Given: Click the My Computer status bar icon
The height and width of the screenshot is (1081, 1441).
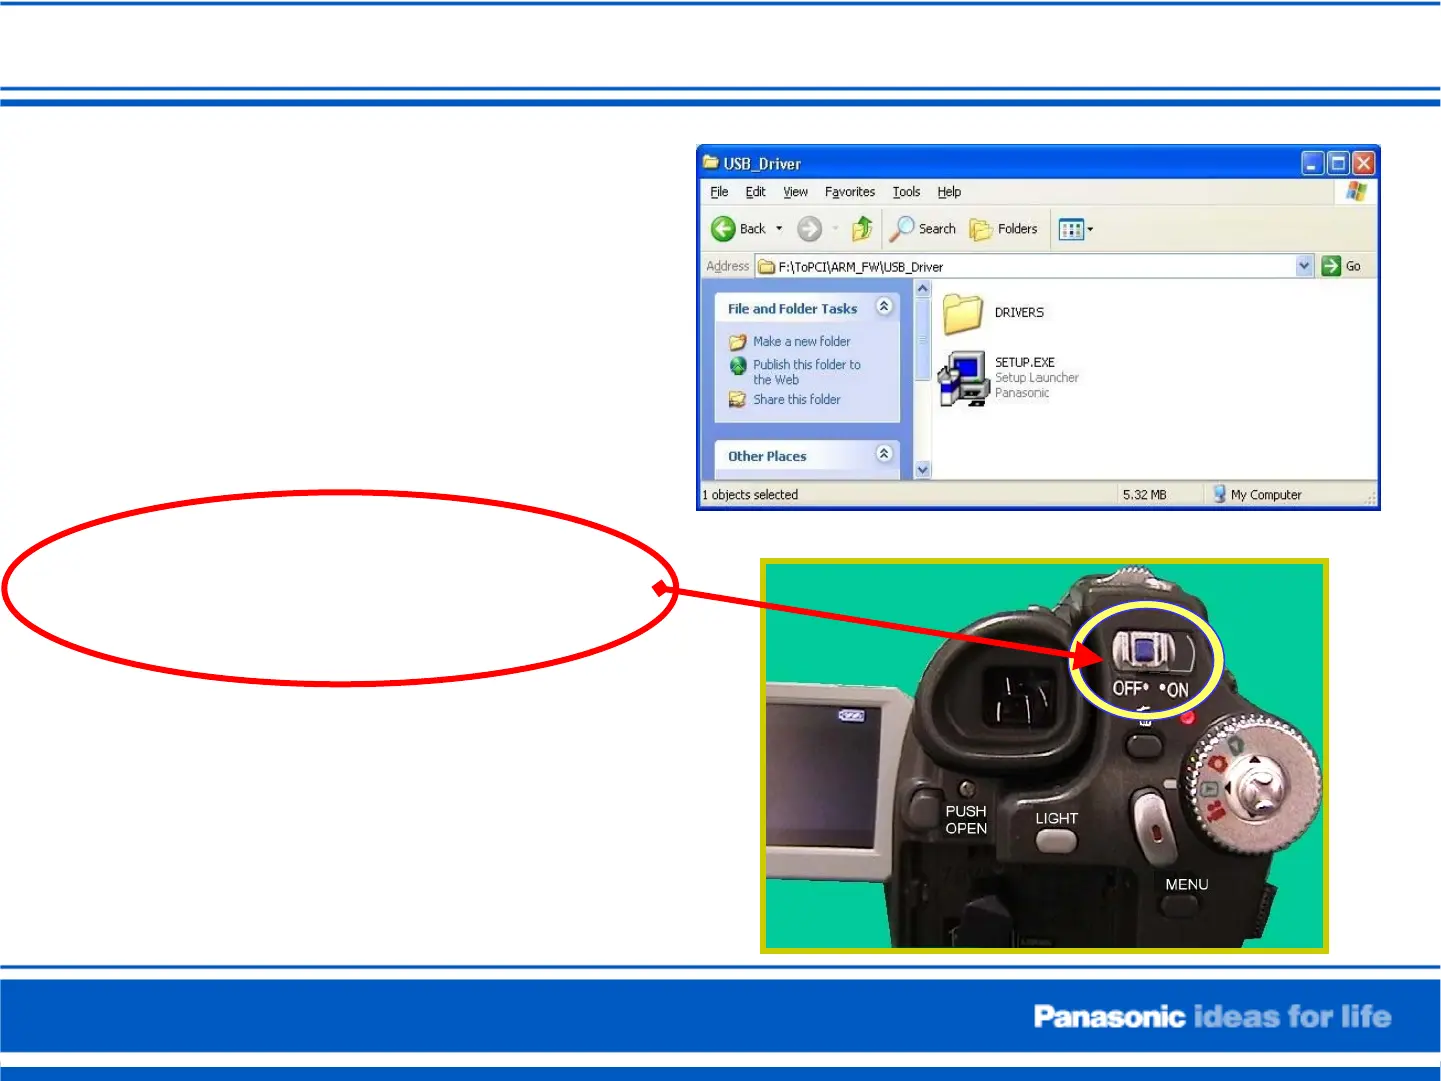Looking at the screenshot, I should point(1220,494).
